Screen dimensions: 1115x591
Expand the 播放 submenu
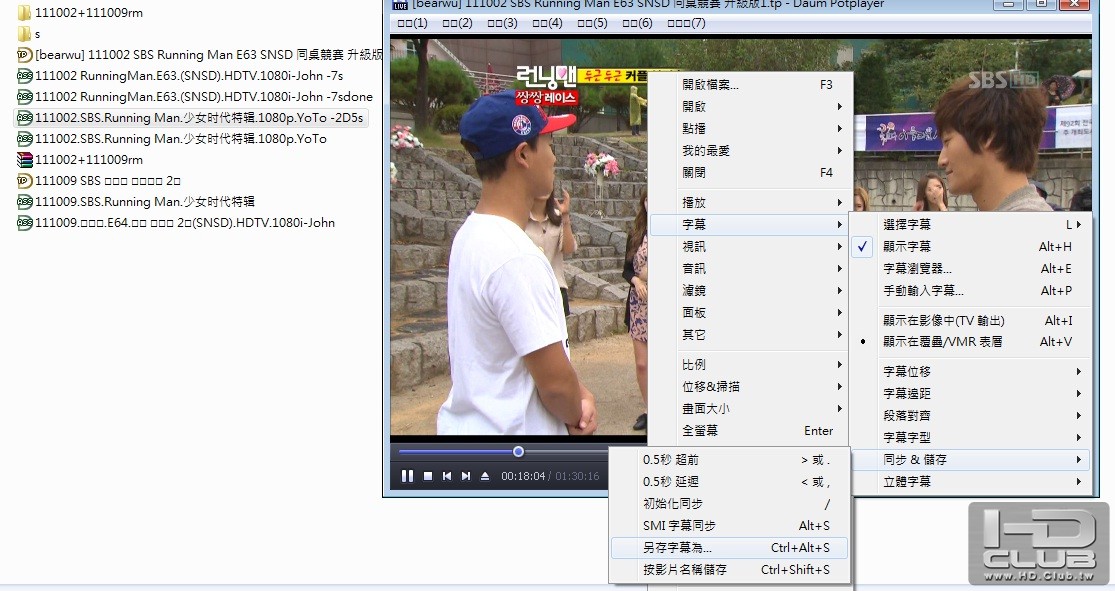tap(750, 202)
